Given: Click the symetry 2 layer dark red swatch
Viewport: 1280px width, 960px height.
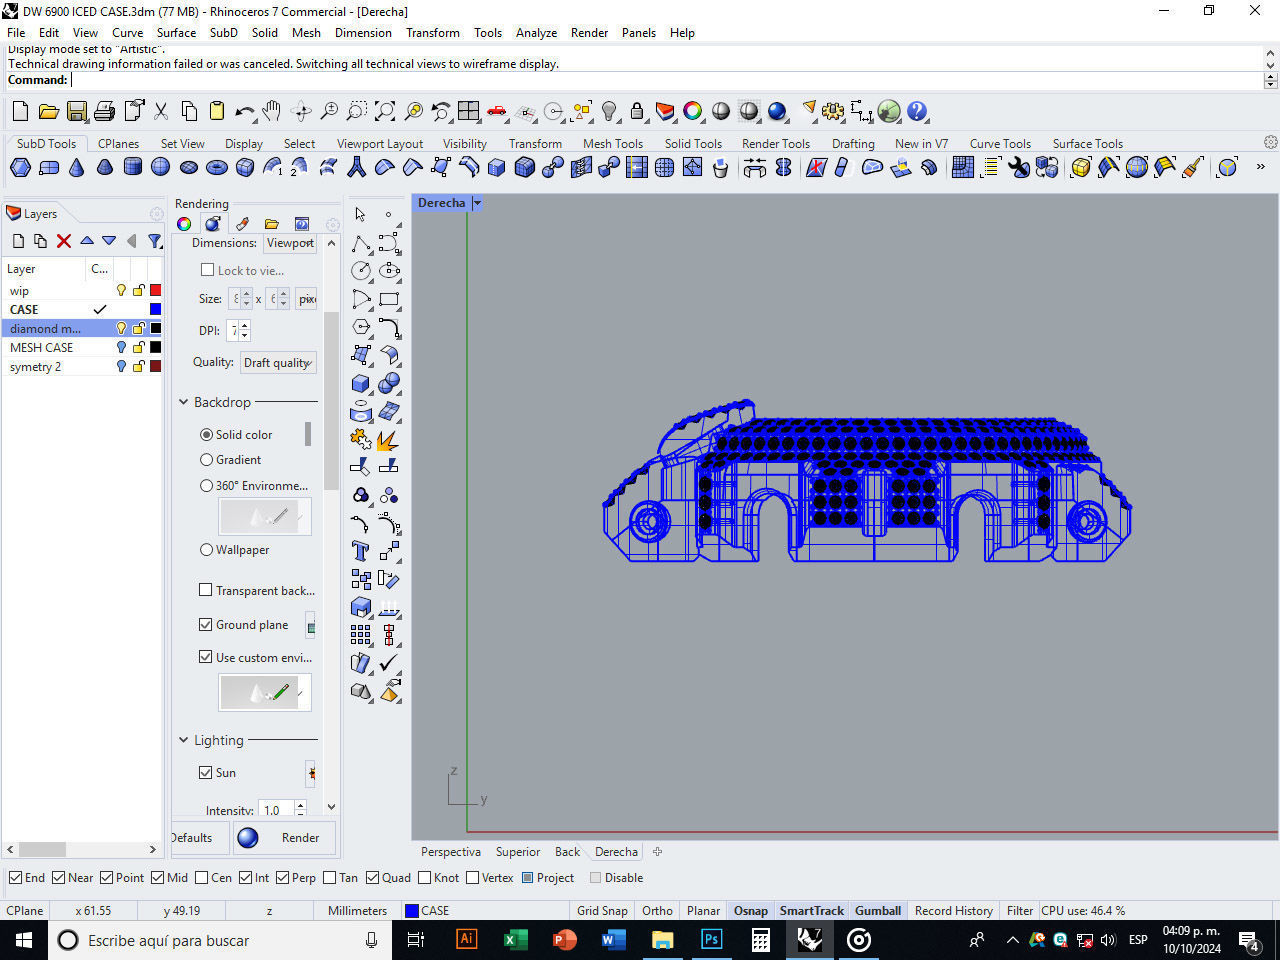Looking at the screenshot, I should coord(155,366).
